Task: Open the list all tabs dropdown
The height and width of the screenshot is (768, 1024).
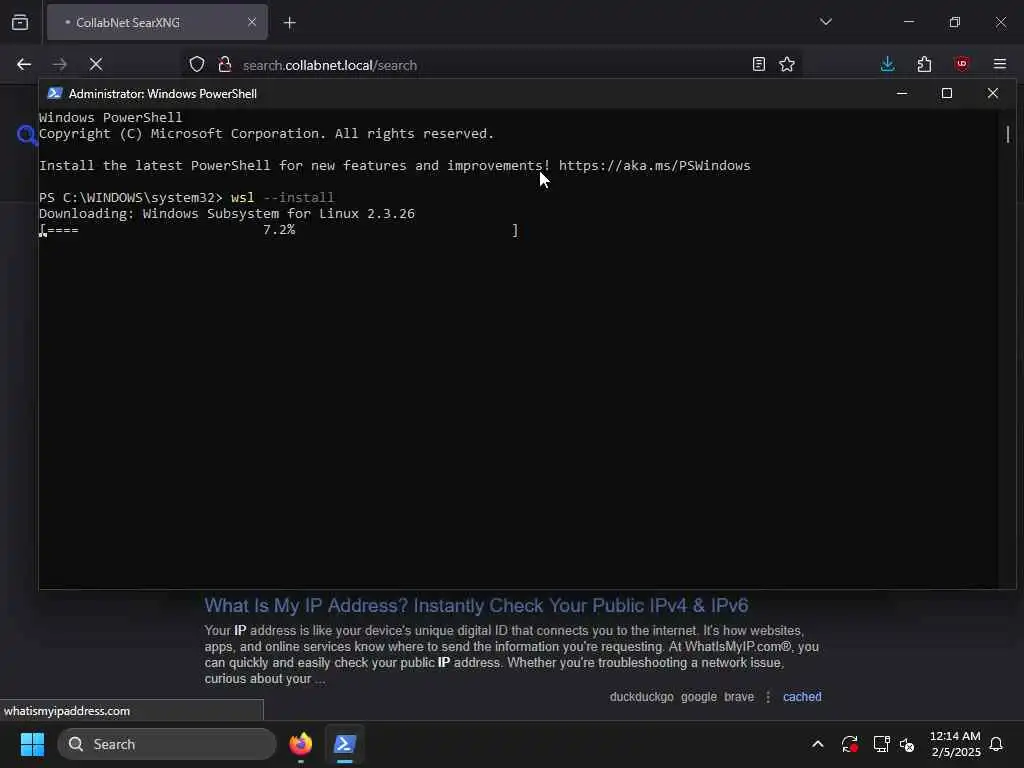Action: pyautogui.click(x=825, y=22)
